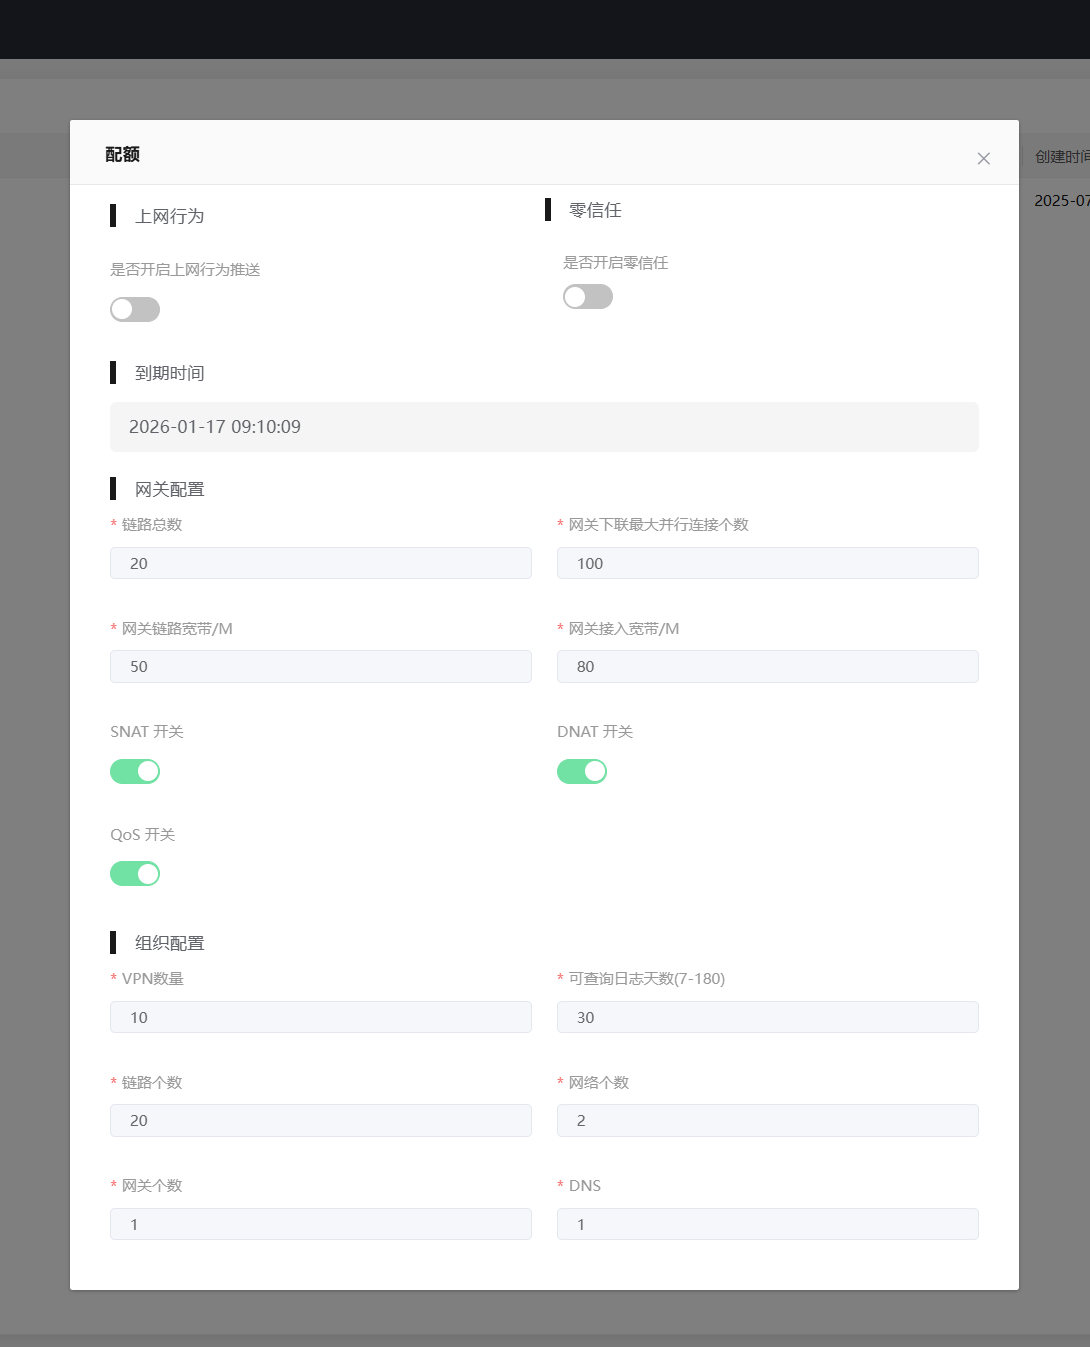Turn on the 零信任 switch
The width and height of the screenshot is (1090, 1347).
click(x=588, y=297)
